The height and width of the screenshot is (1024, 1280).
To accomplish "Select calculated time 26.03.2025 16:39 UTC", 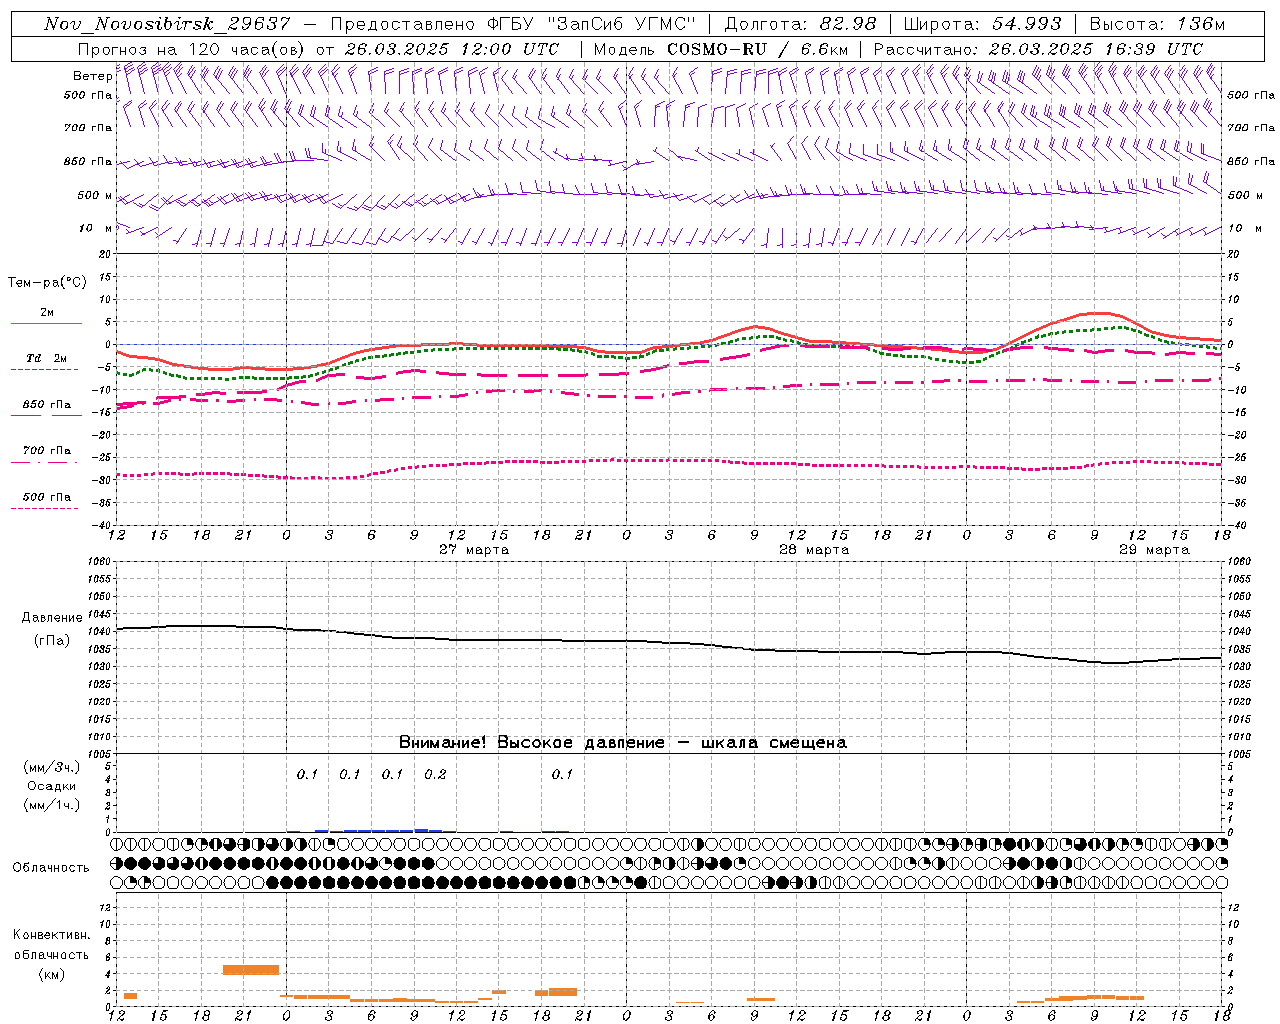I will pyautogui.click(x=1096, y=49).
